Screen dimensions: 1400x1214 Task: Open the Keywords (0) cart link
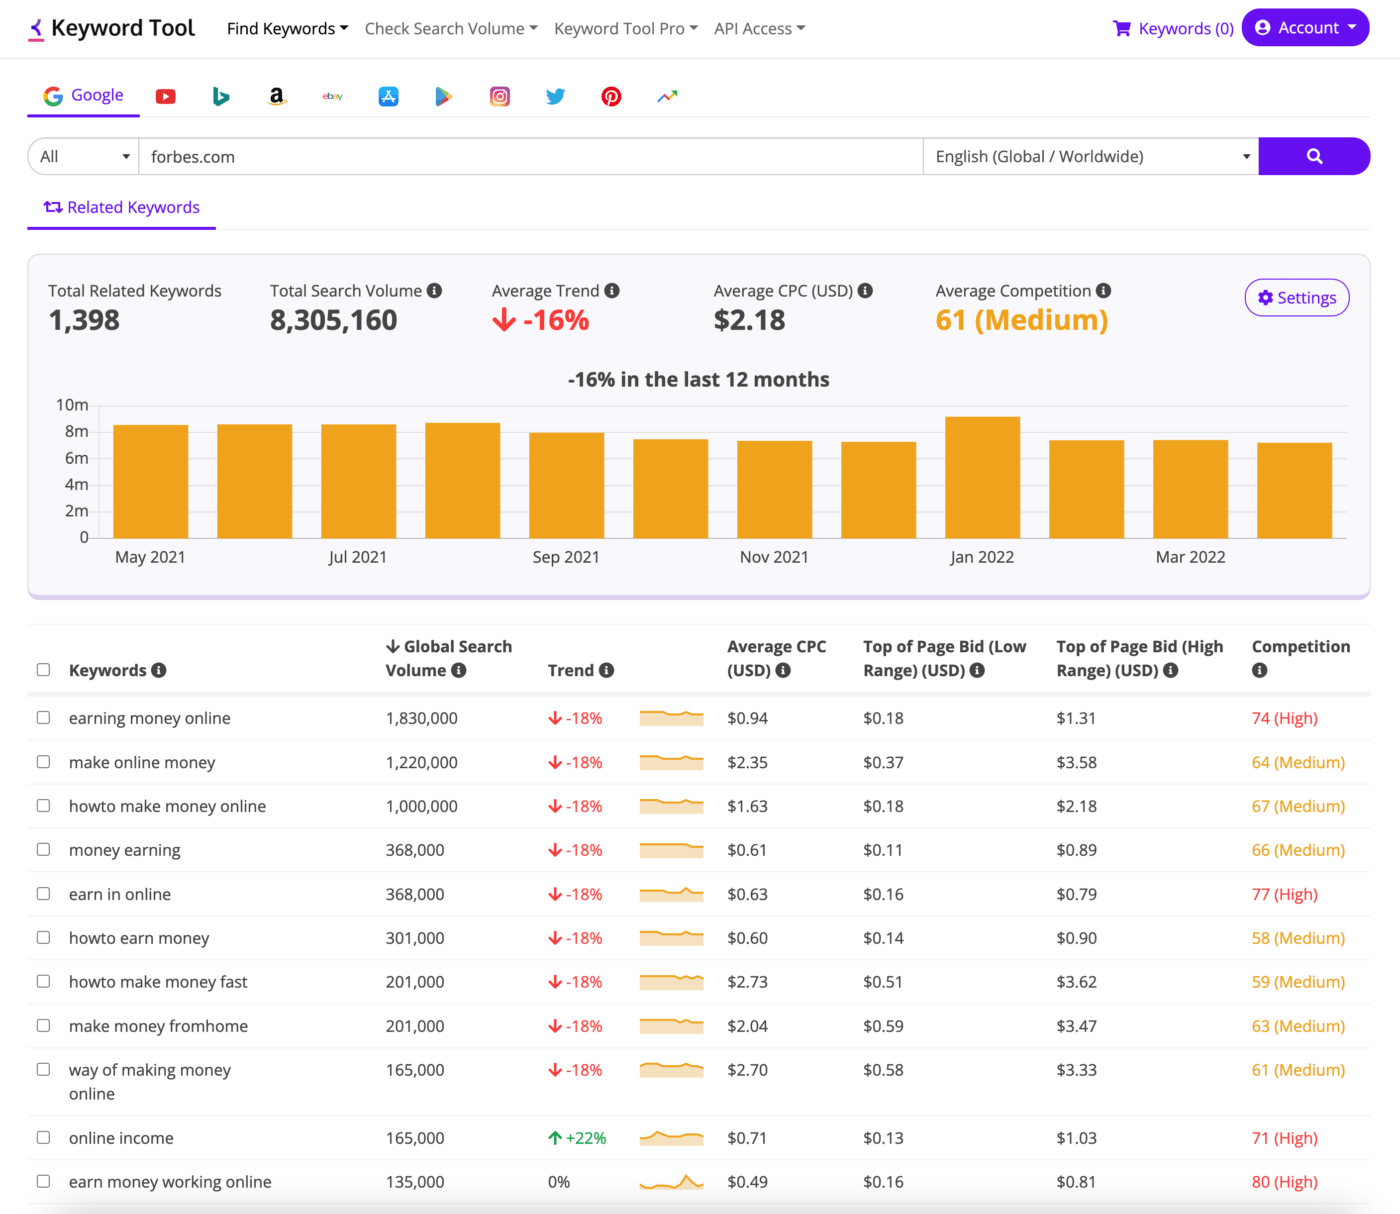coord(1174,29)
